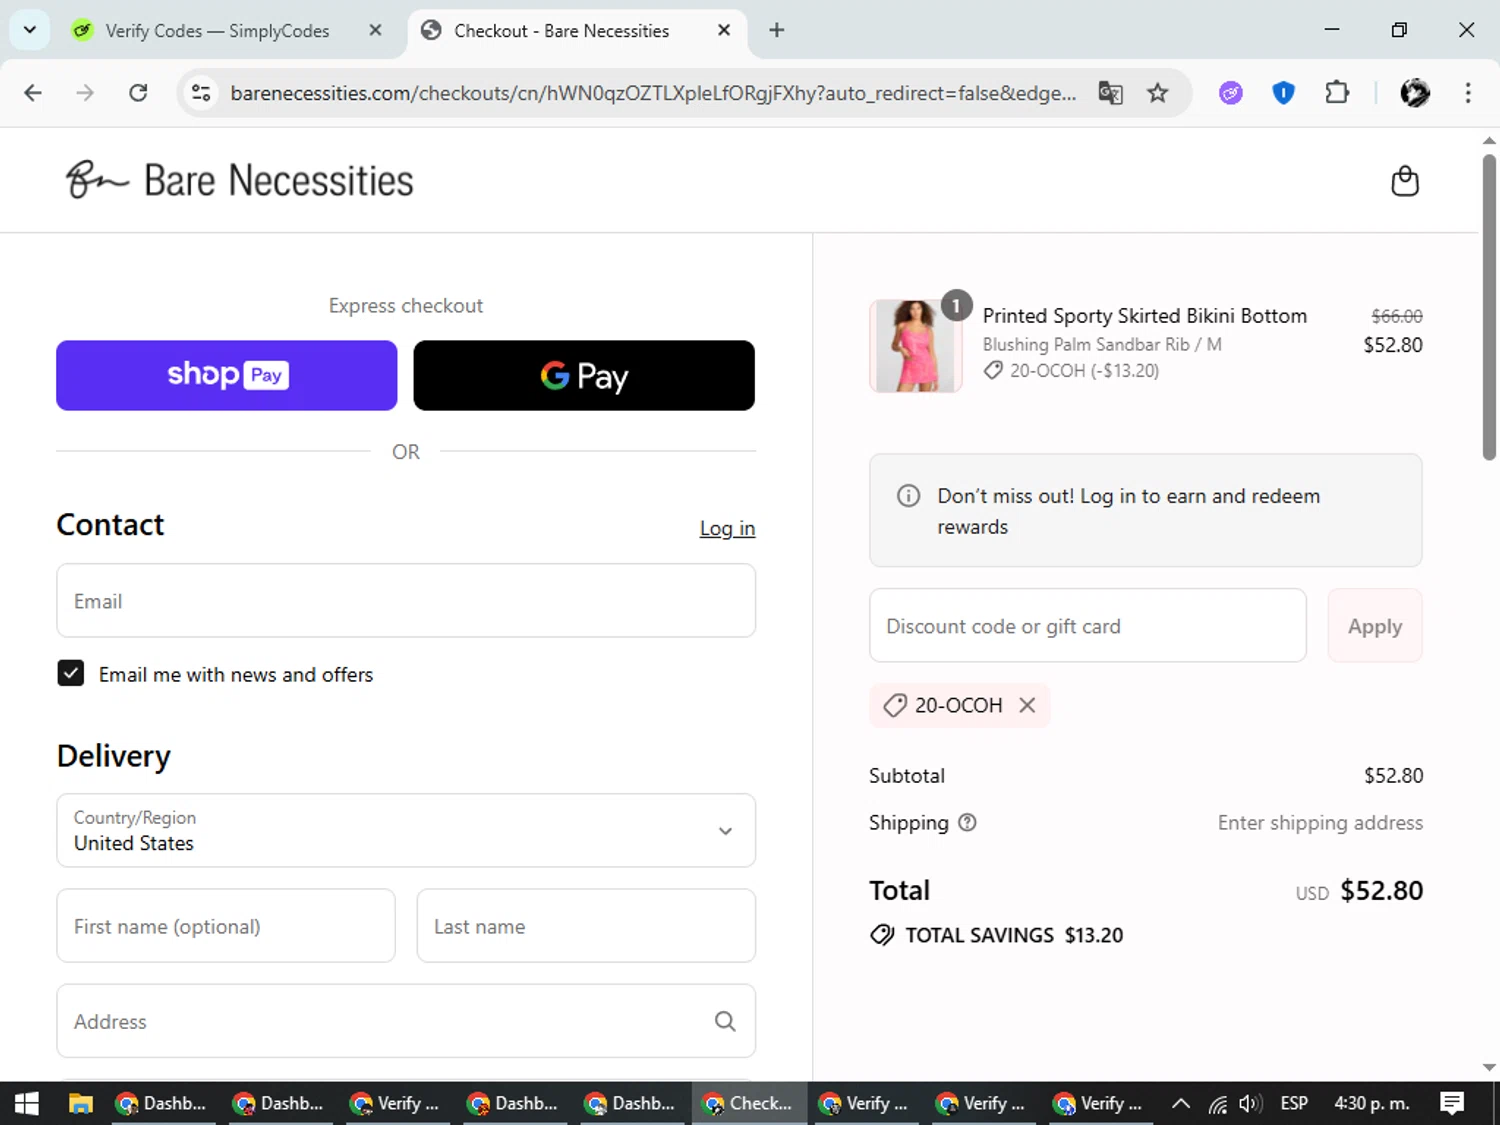This screenshot has height=1125, width=1500.
Task: Focus the Last name field
Action: (x=586, y=926)
